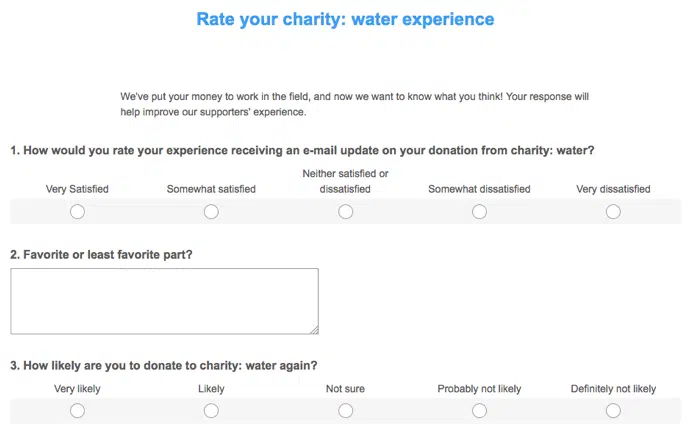Select the Somewhat dissatisfied radio button

[479, 211]
